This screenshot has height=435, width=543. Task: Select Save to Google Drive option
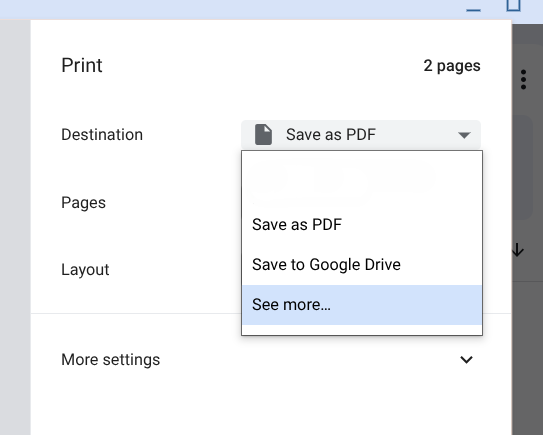point(362,265)
